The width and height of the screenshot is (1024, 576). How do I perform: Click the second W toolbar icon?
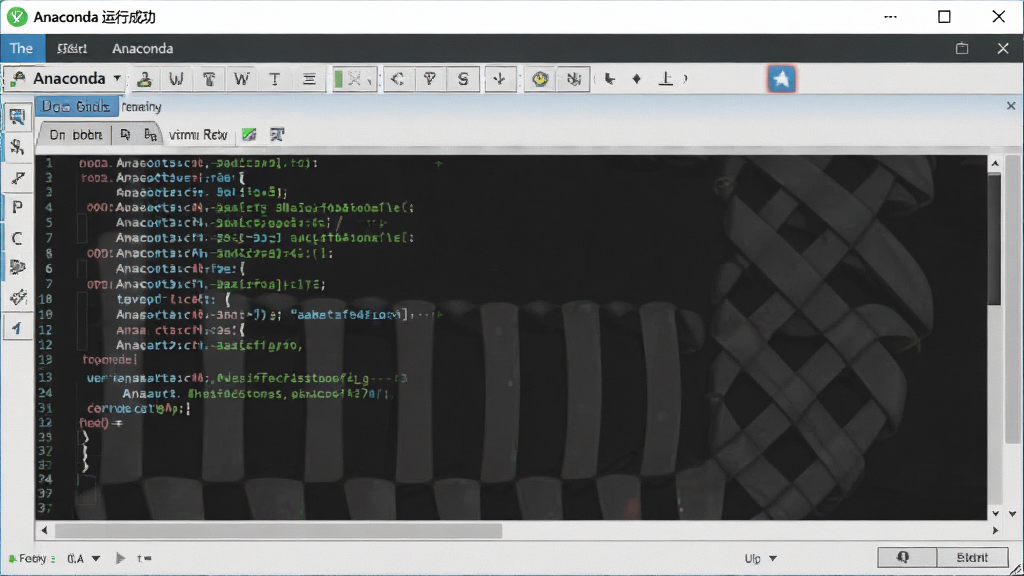tap(242, 79)
